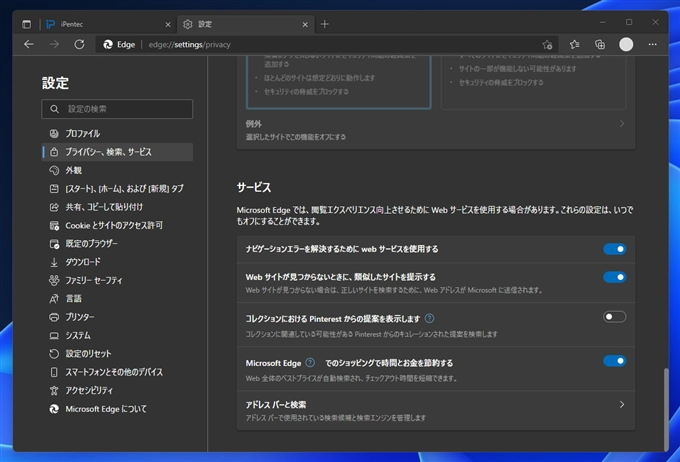Open the Favorites list icon
The image size is (680, 462).
(575, 44)
